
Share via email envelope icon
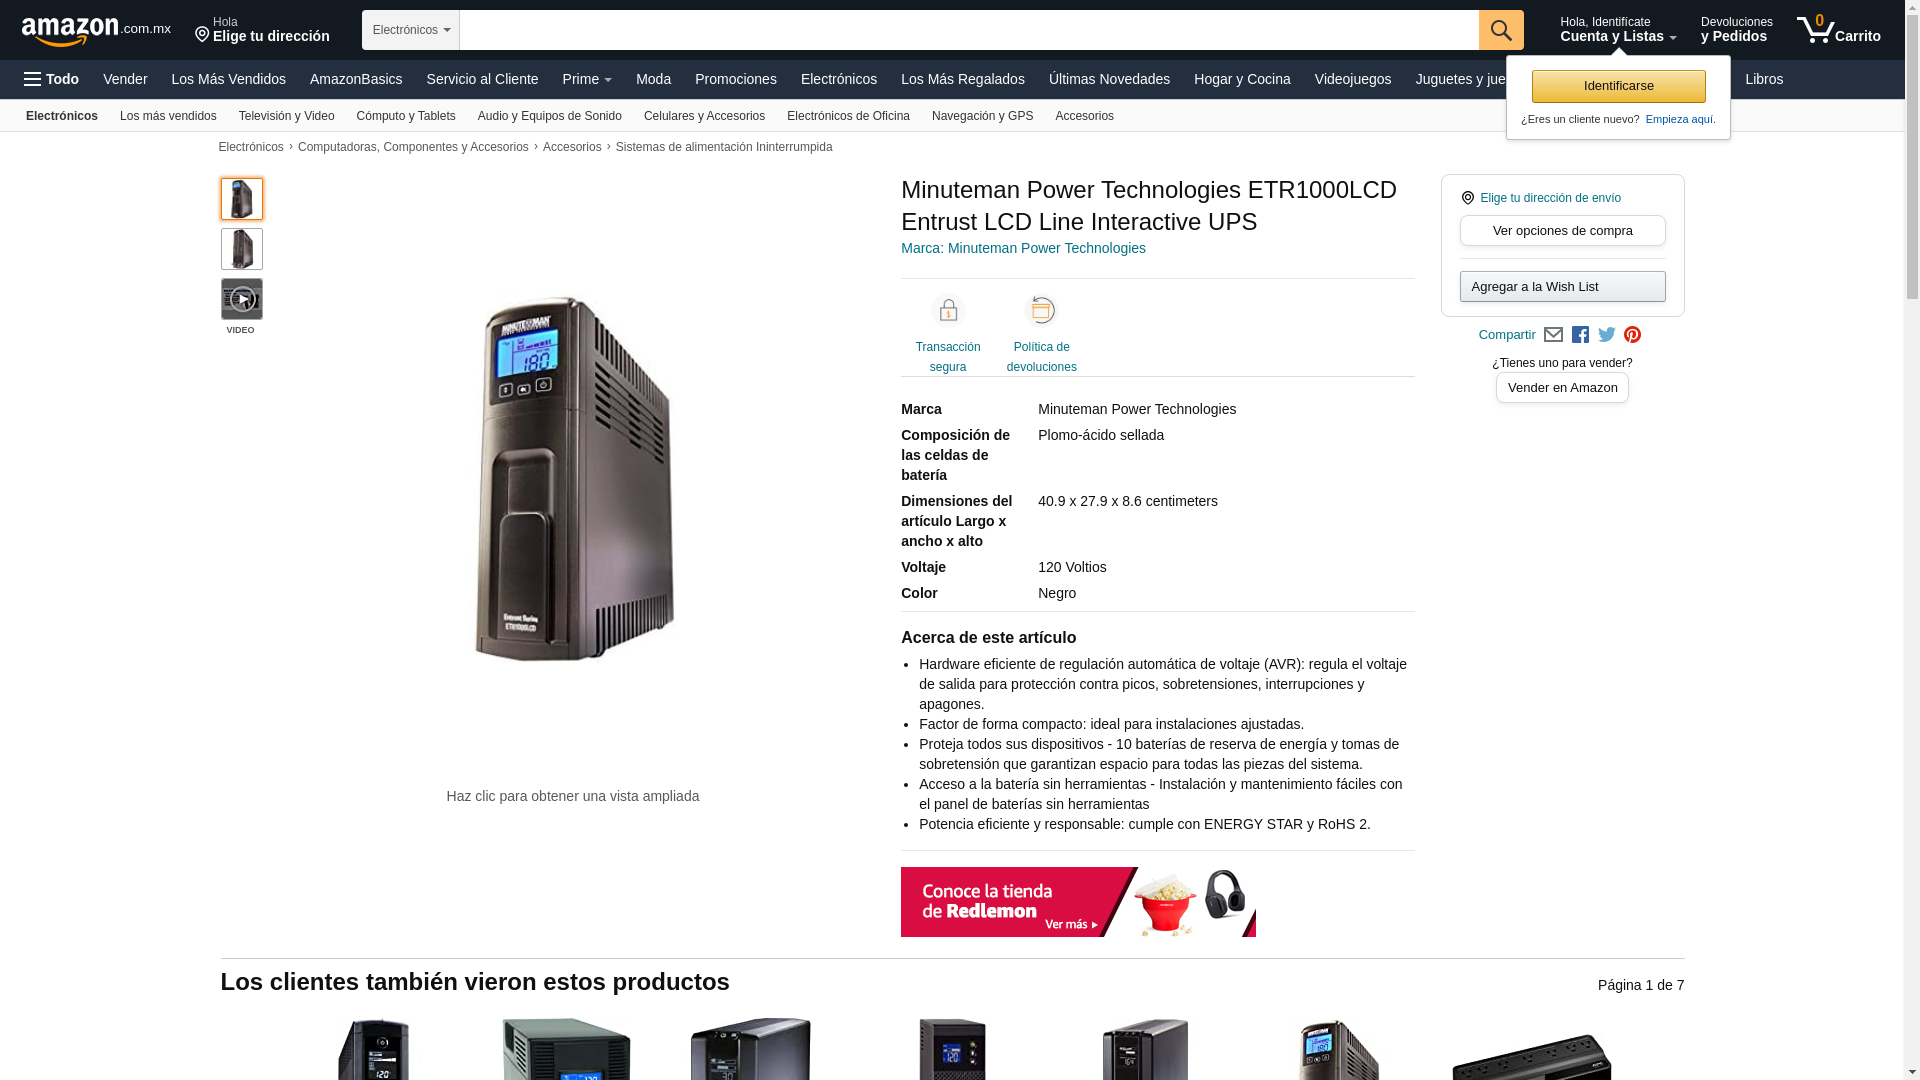click(x=1553, y=335)
